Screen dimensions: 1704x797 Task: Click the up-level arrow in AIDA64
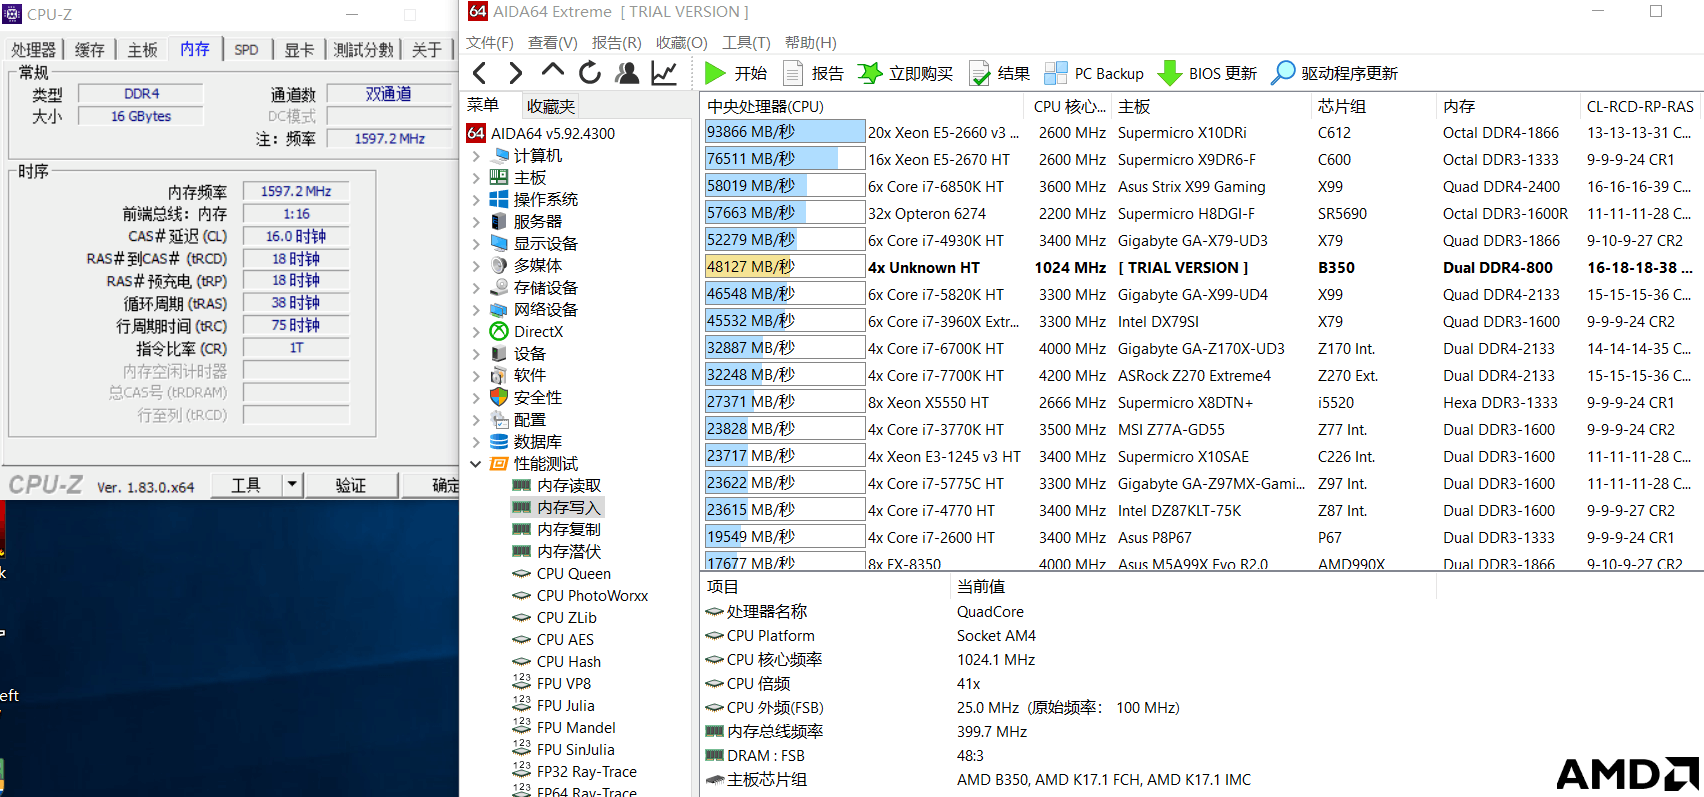(552, 71)
